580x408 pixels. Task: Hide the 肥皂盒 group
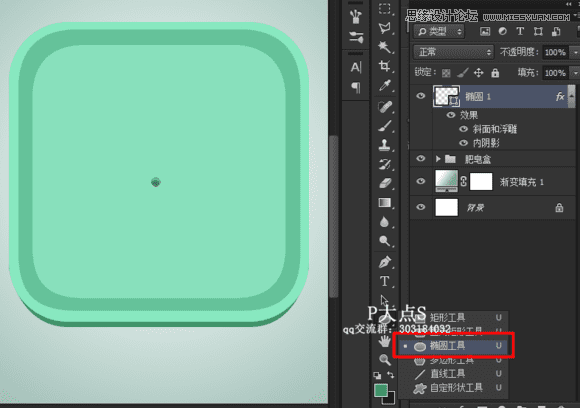[x=421, y=159]
